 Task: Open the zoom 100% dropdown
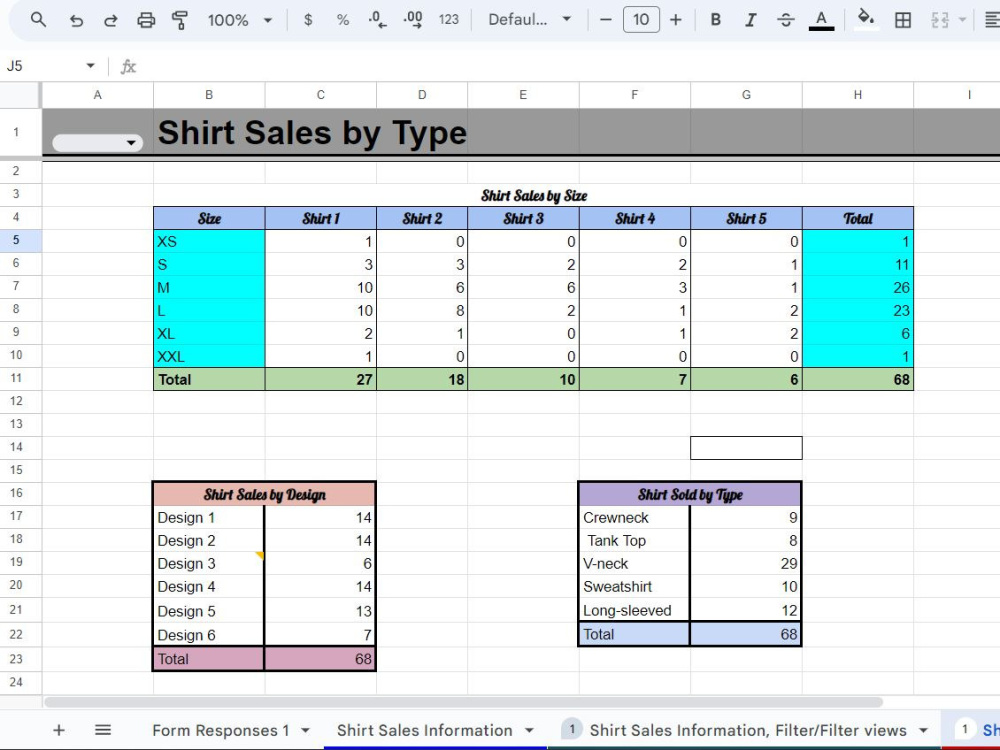point(240,20)
